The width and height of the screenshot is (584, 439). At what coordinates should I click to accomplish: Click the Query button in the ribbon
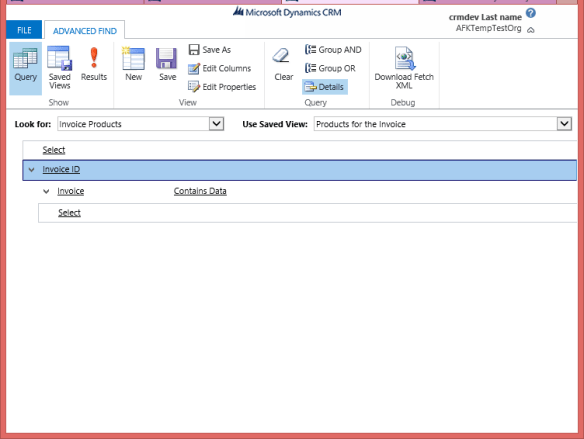click(x=25, y=68)
